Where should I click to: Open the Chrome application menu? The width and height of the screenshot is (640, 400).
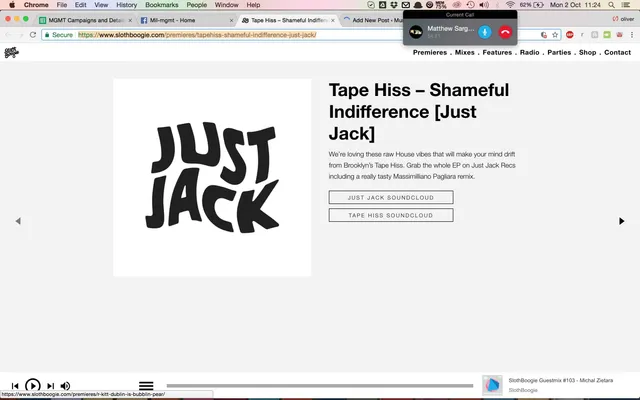point(36,5)
